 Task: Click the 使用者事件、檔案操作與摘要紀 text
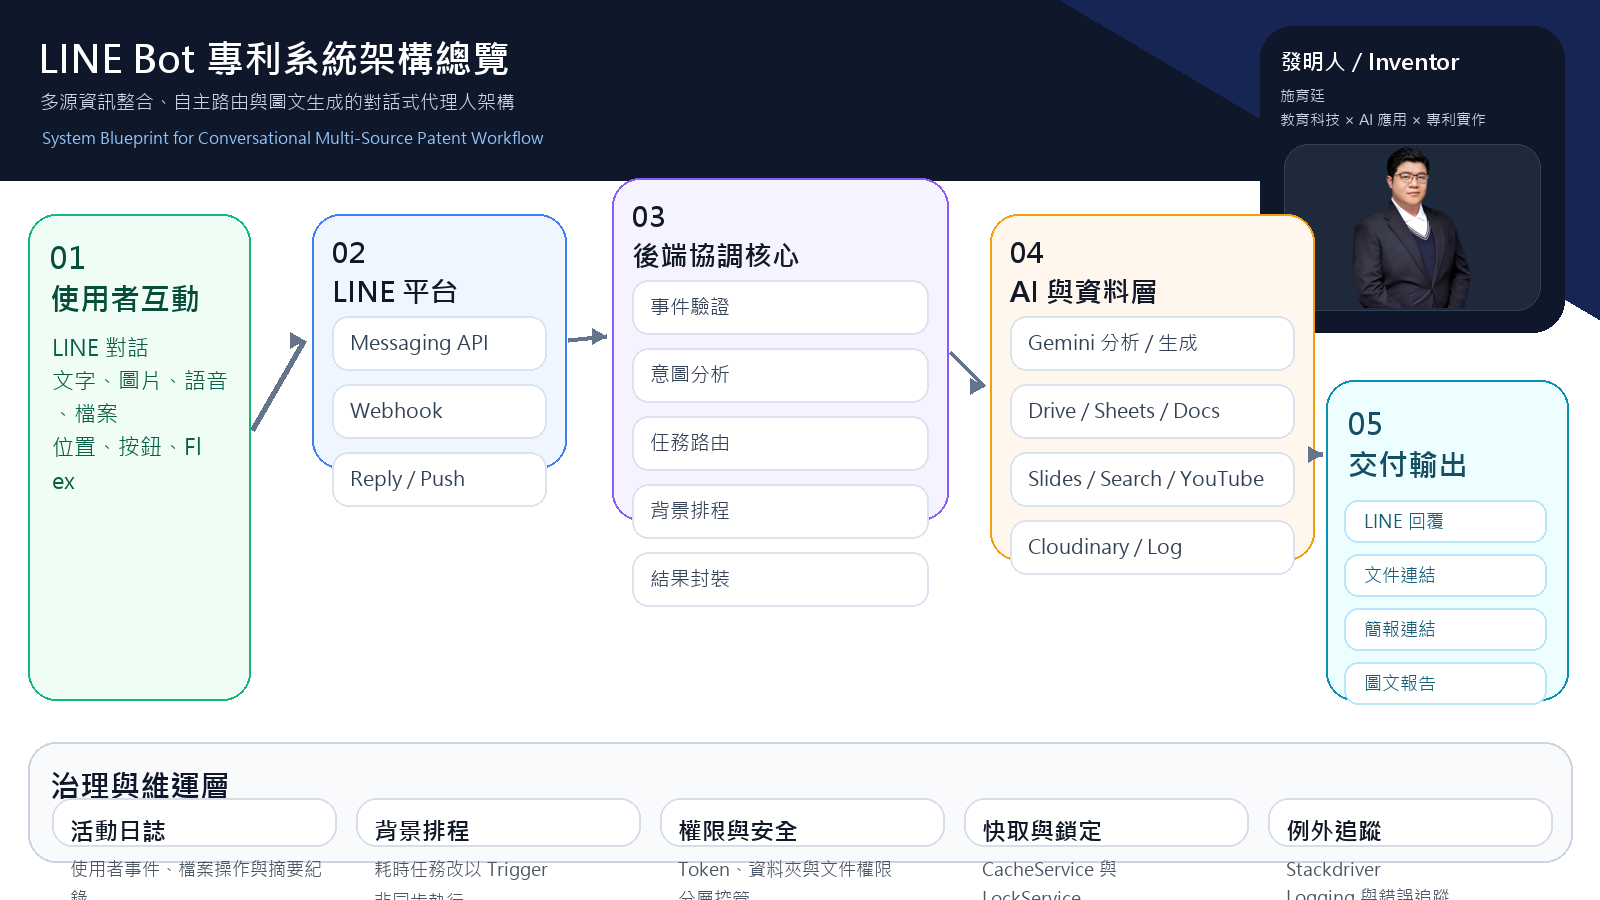pos(196,870)
